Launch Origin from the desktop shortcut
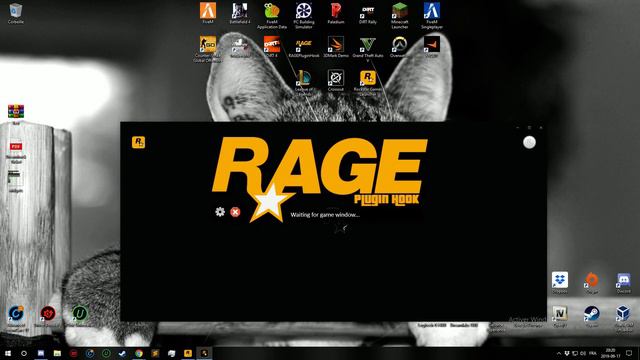The width and height of the screenshot is (640, 360). pyautogui.click(x=591, y=282)
